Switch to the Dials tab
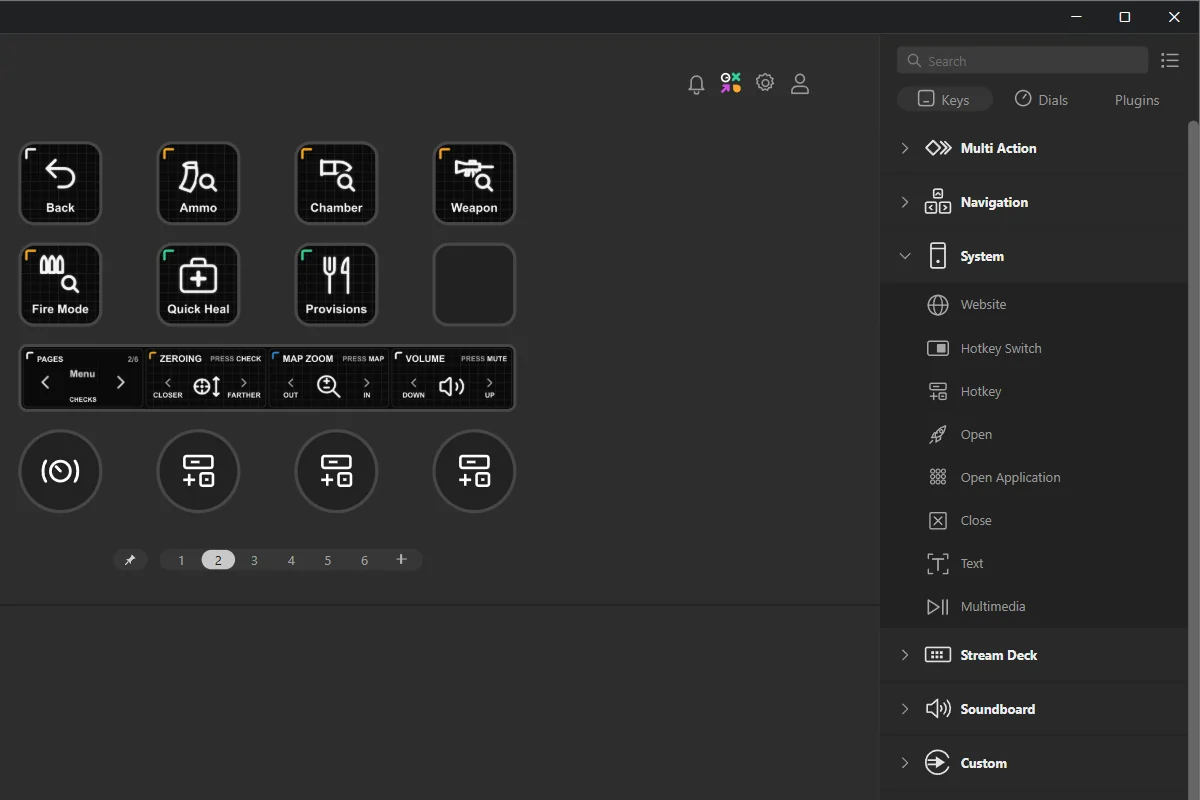 point(1041,100)
